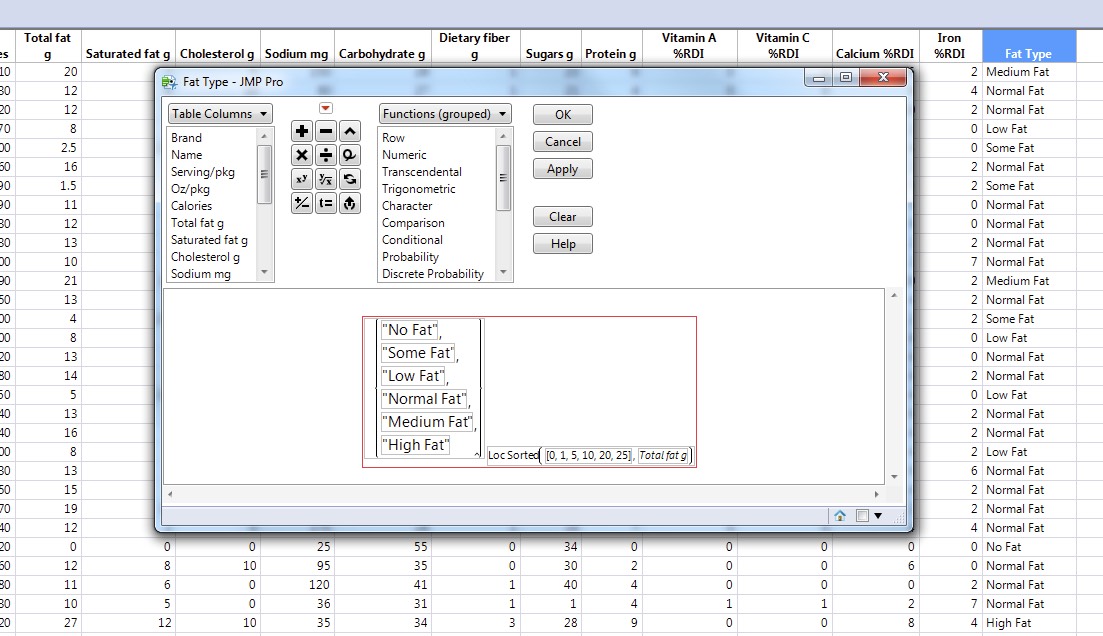
Task: Open the red triangle formula editor menu
Action: [x=324, y=106]
